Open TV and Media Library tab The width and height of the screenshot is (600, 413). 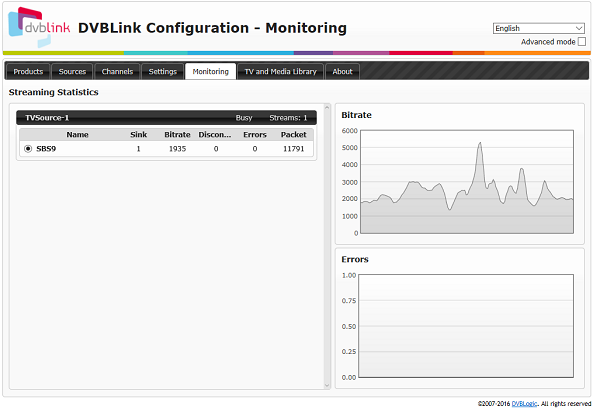coord(281,72)
